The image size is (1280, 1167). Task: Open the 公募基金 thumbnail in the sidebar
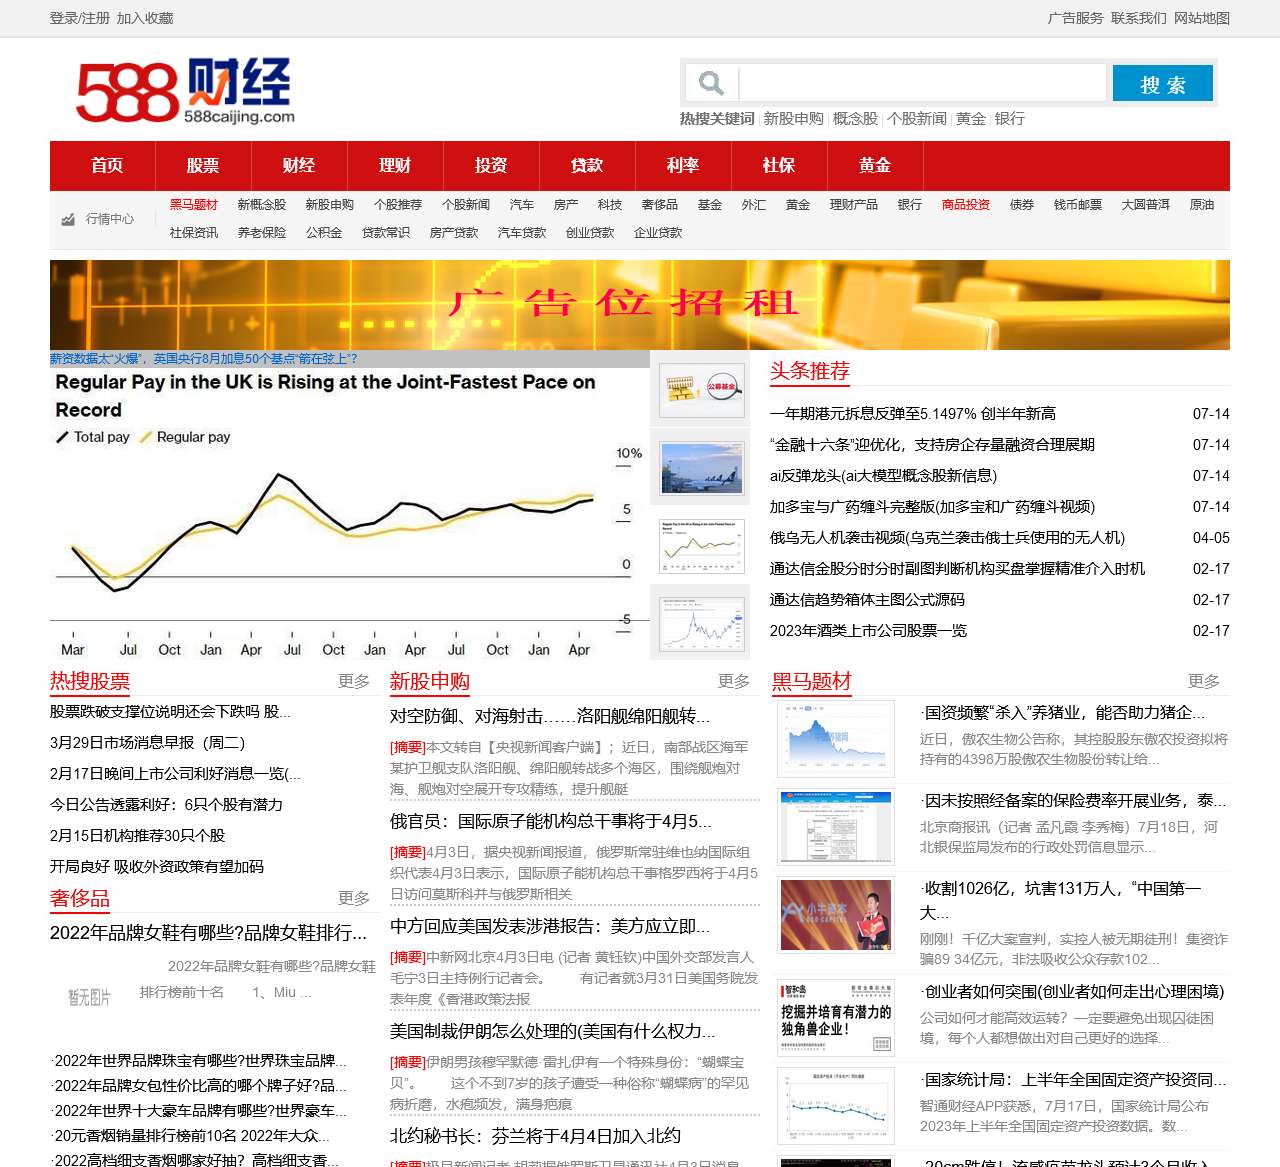(700, 391)
